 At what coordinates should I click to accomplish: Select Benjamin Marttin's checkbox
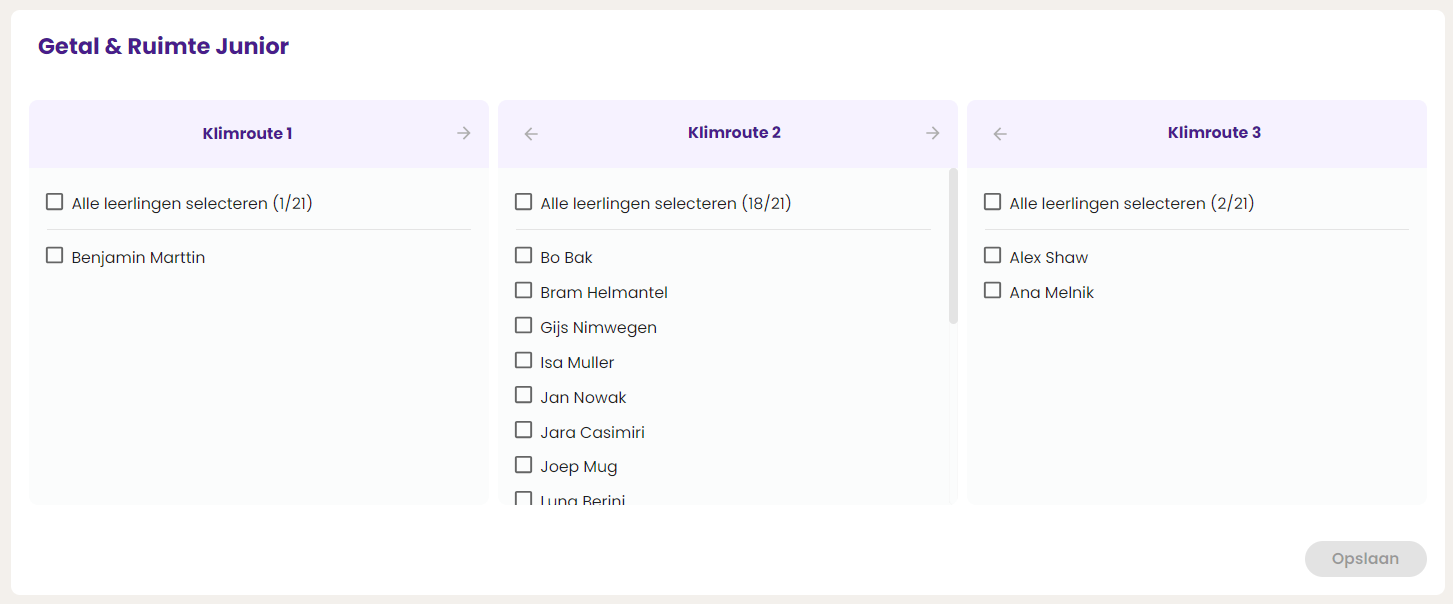[54, 255]
